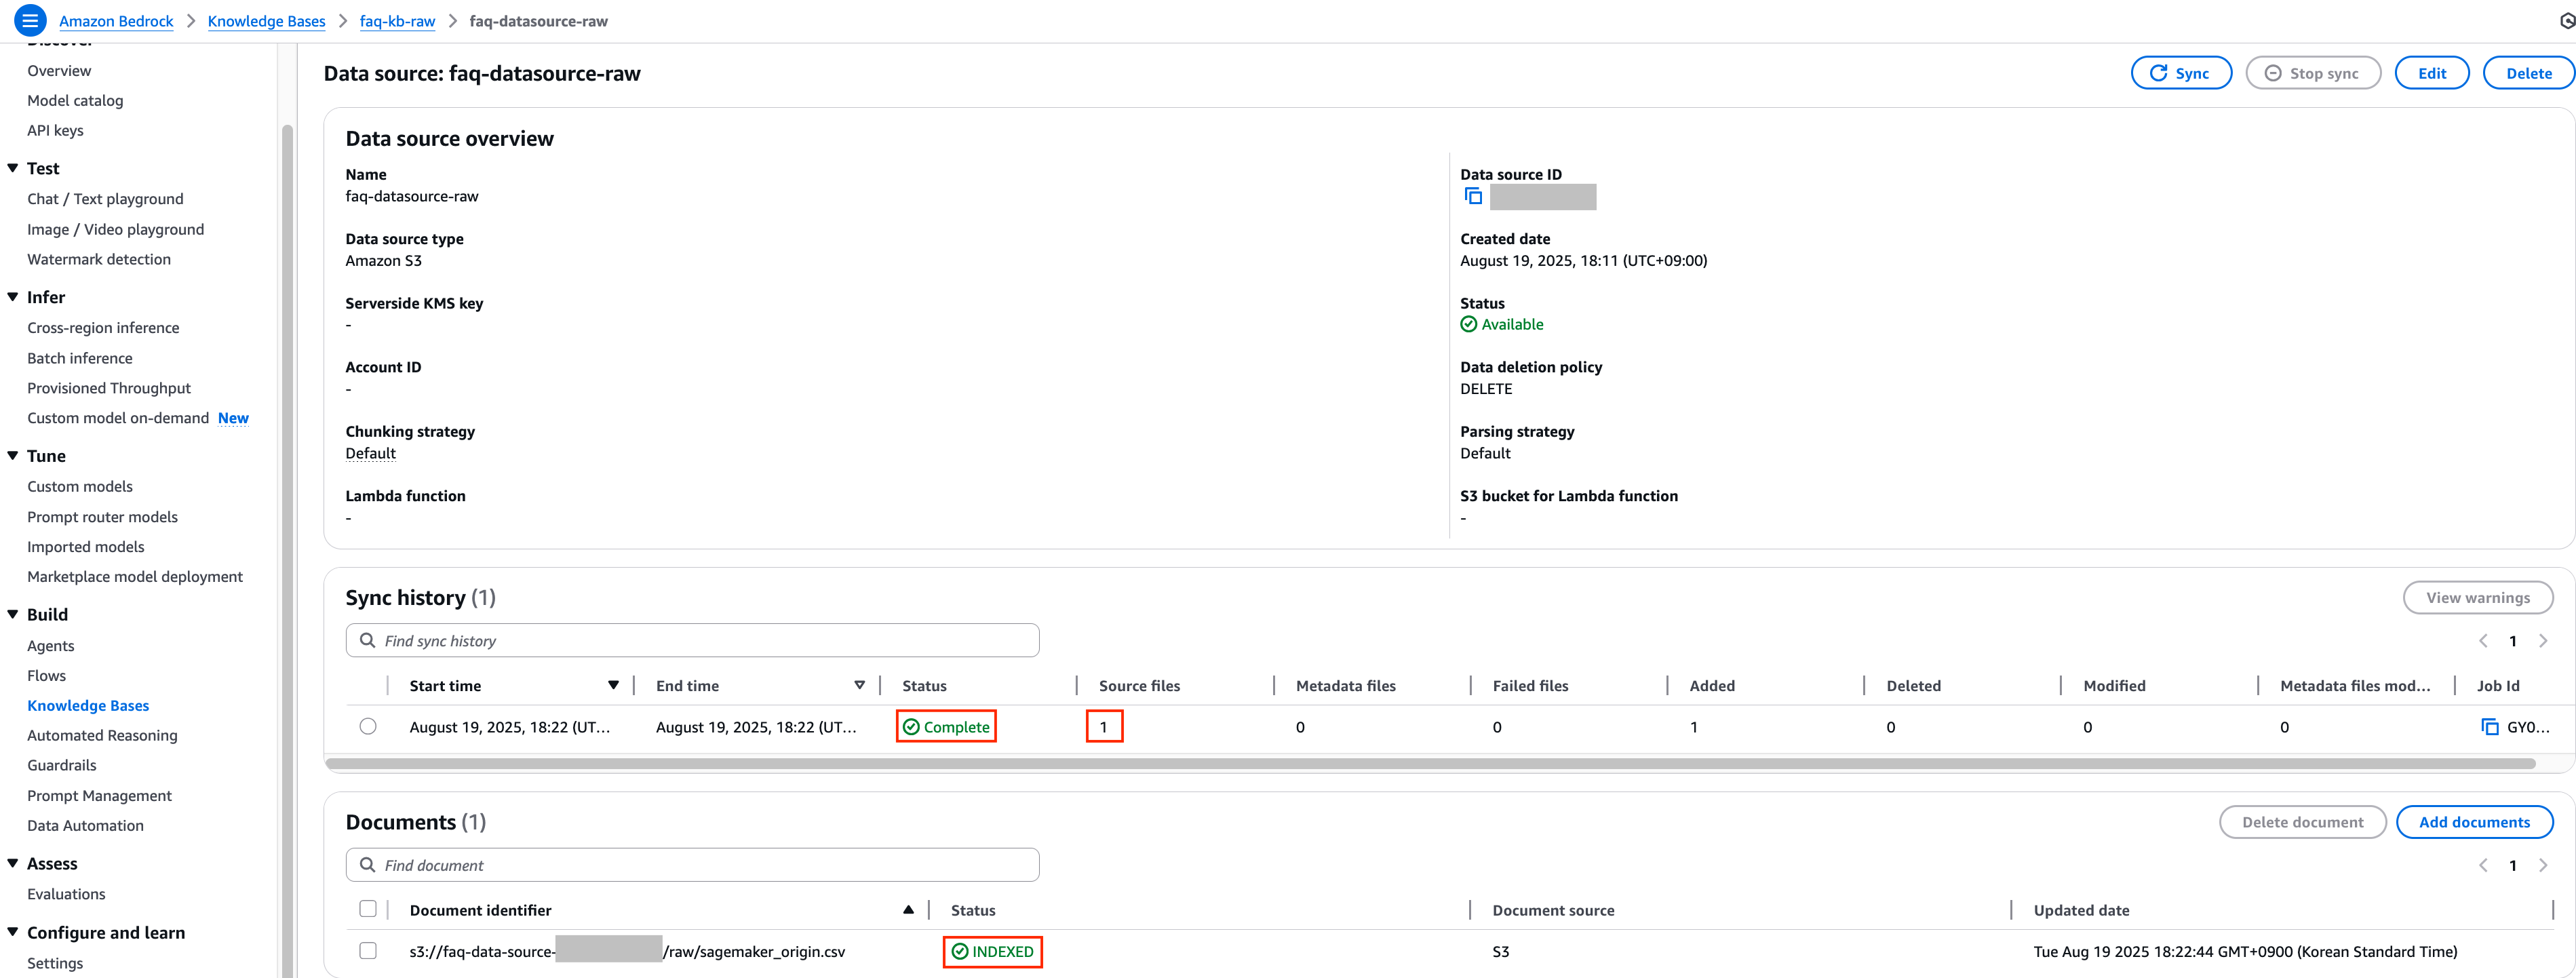Open Agents in the sidebar

pos(51,646)
